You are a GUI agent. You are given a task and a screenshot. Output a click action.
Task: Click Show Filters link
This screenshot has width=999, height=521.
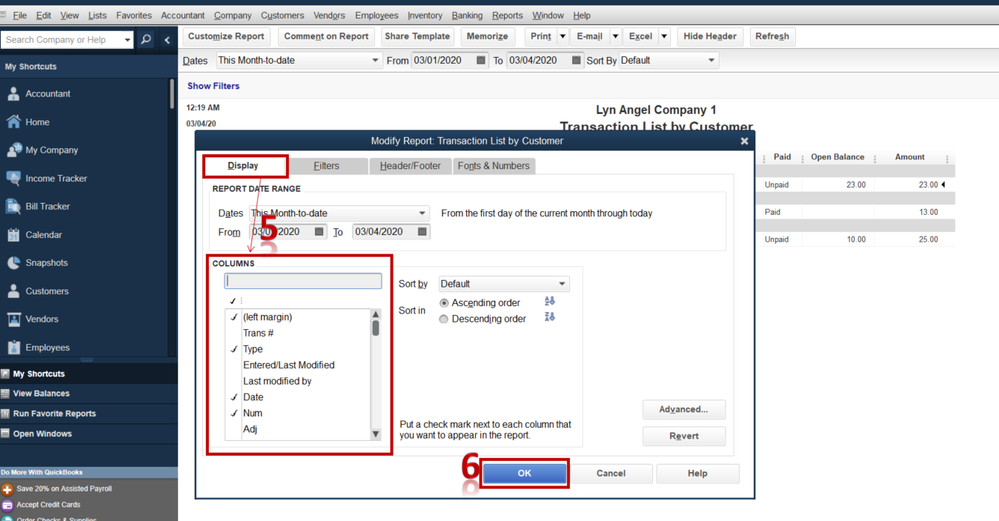tap(213, 86)
